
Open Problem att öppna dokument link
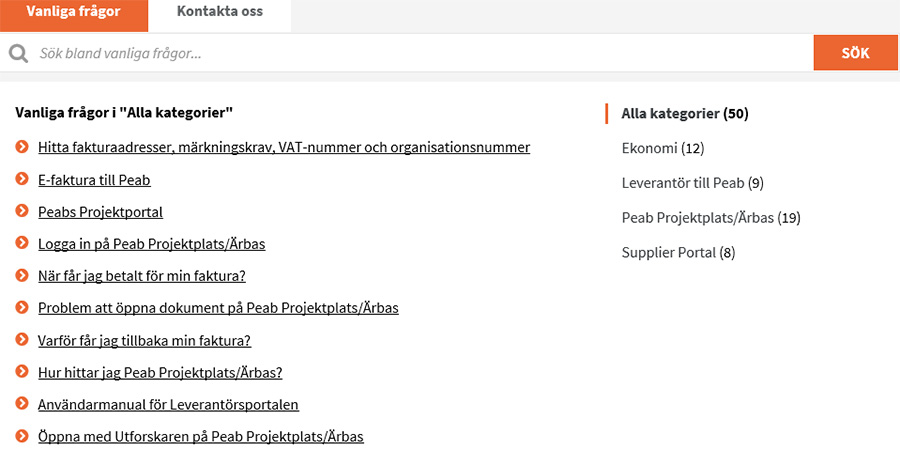coord(218,308)
